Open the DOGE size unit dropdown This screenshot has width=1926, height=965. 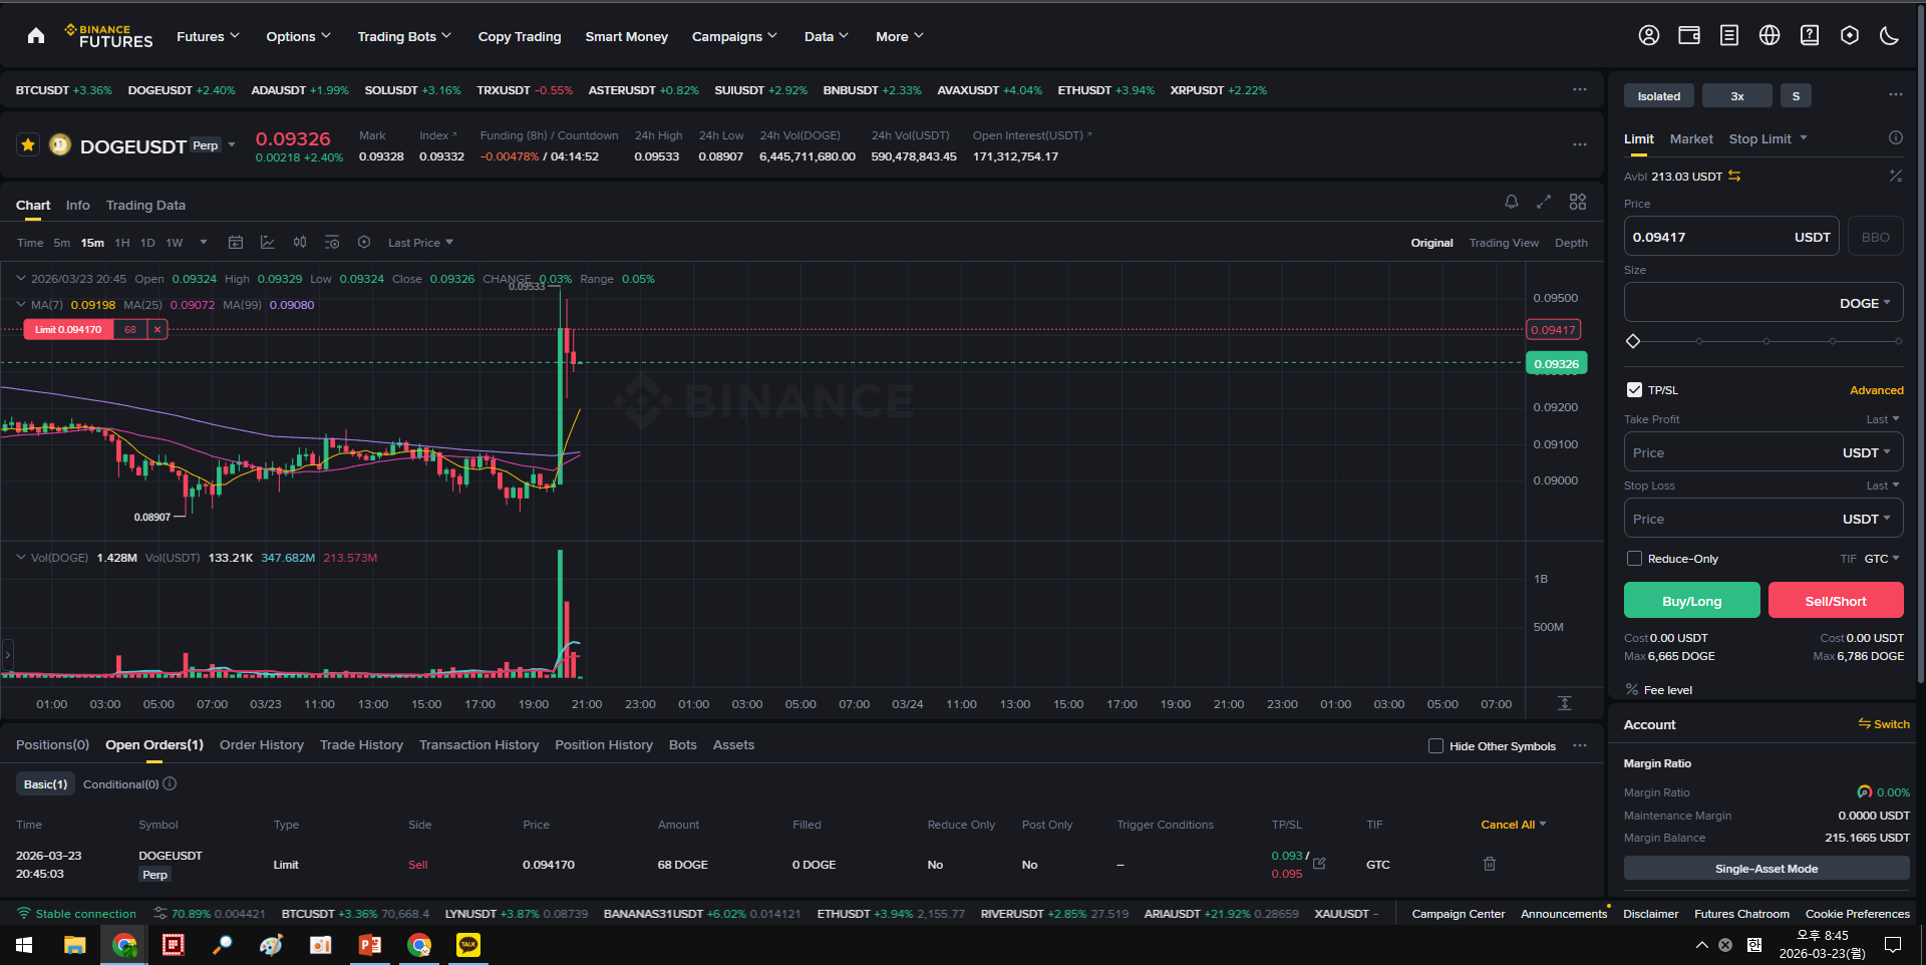1865,303
